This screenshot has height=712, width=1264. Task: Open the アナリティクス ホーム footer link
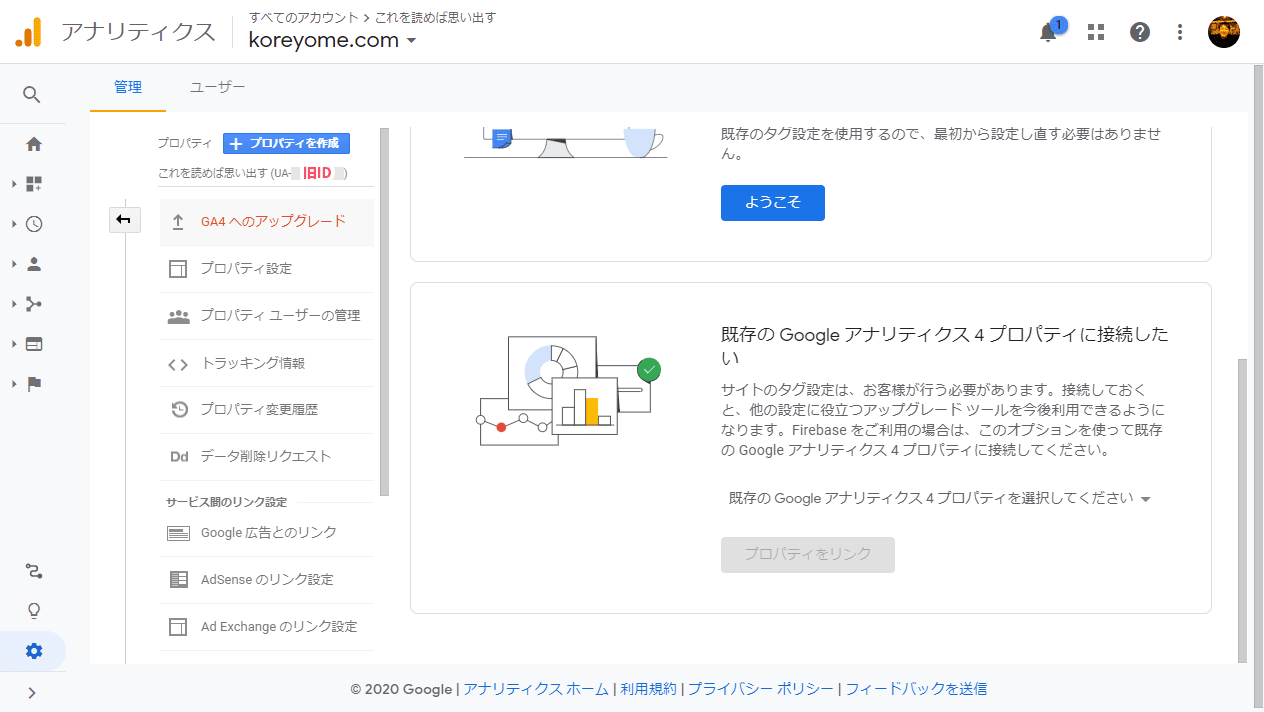(x=536, y=689)
